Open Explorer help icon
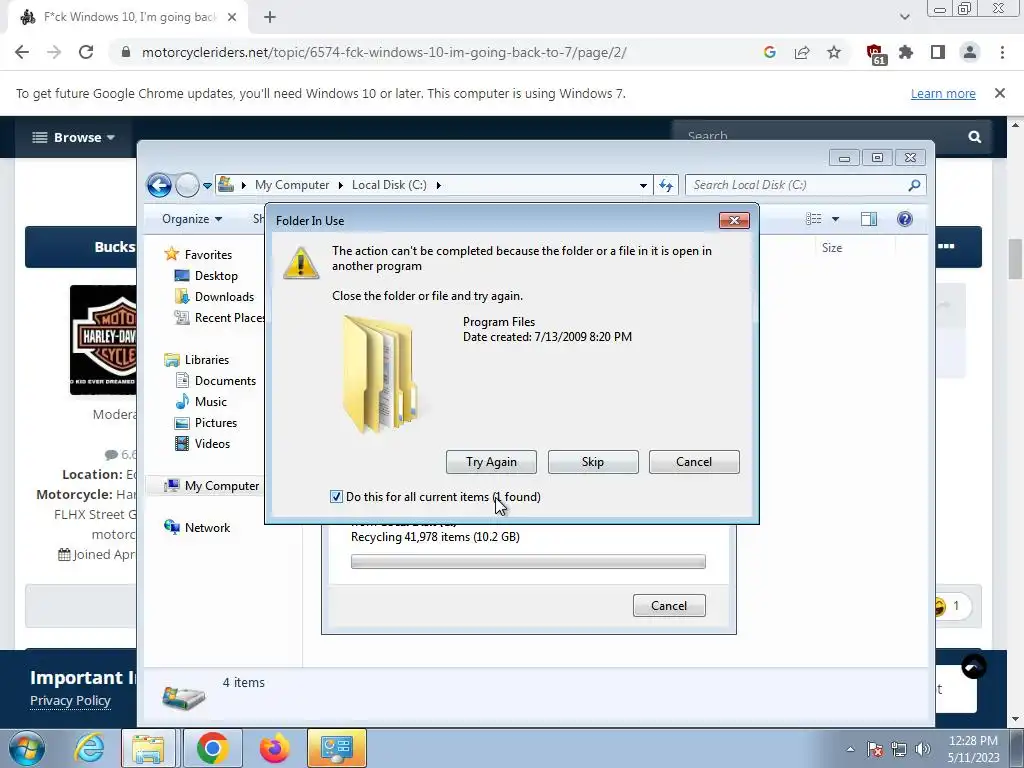This screenshot has height=768, width=1024. pyautogui.click(x=904, y=219)
